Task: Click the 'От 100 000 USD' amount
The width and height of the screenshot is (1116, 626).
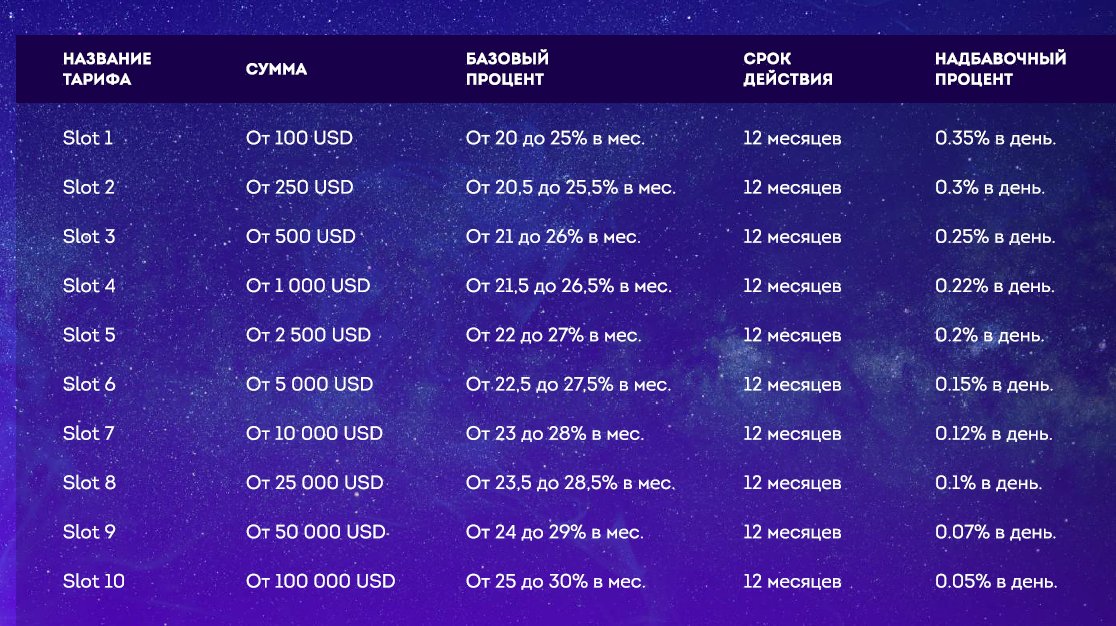Action: click(x=320, y=581)
